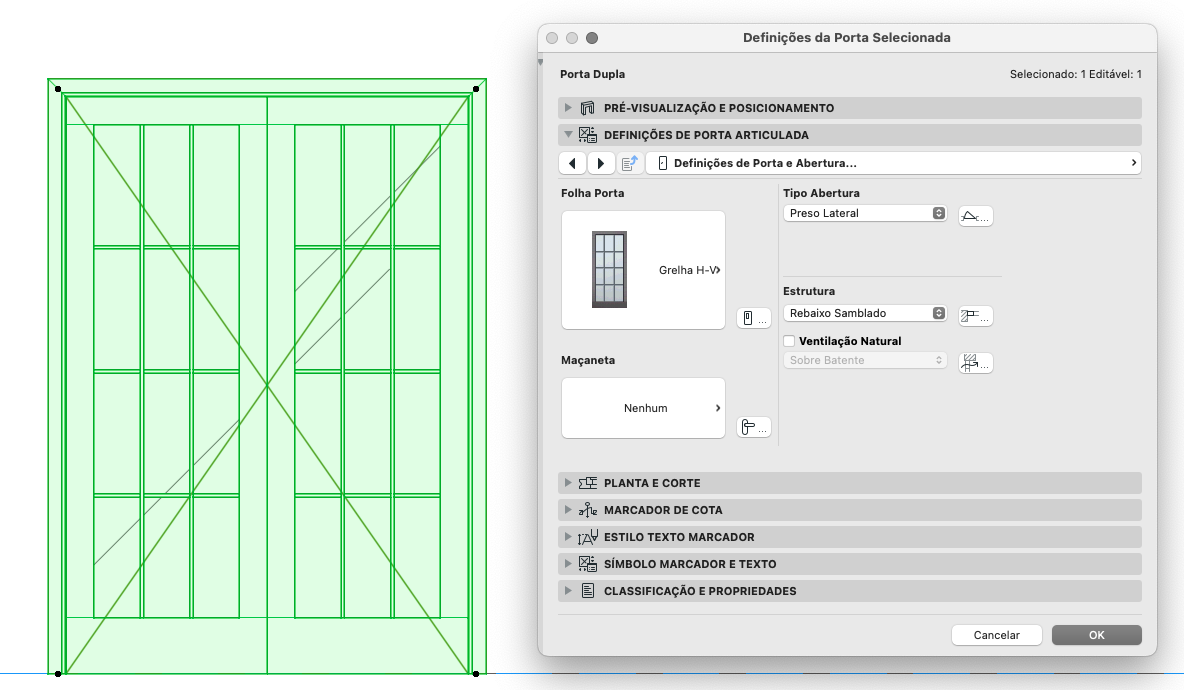Screen dimensions: 1184x690
Task: Go to previous settings page arrow
Action: (572, 163)
